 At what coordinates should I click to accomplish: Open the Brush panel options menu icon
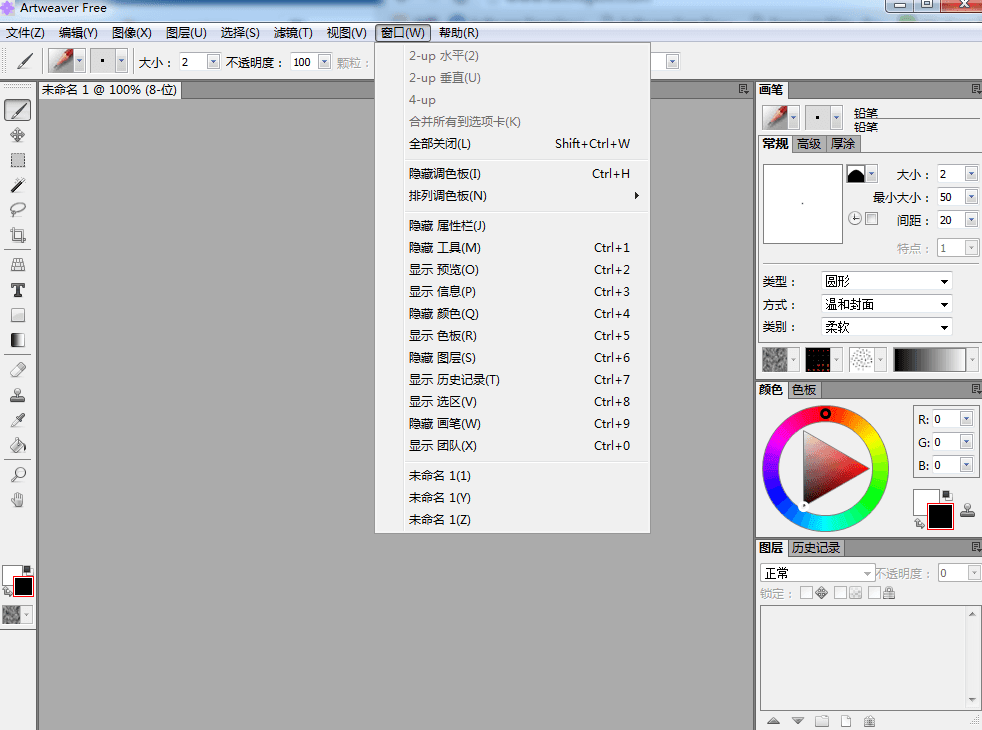[975, 90]
